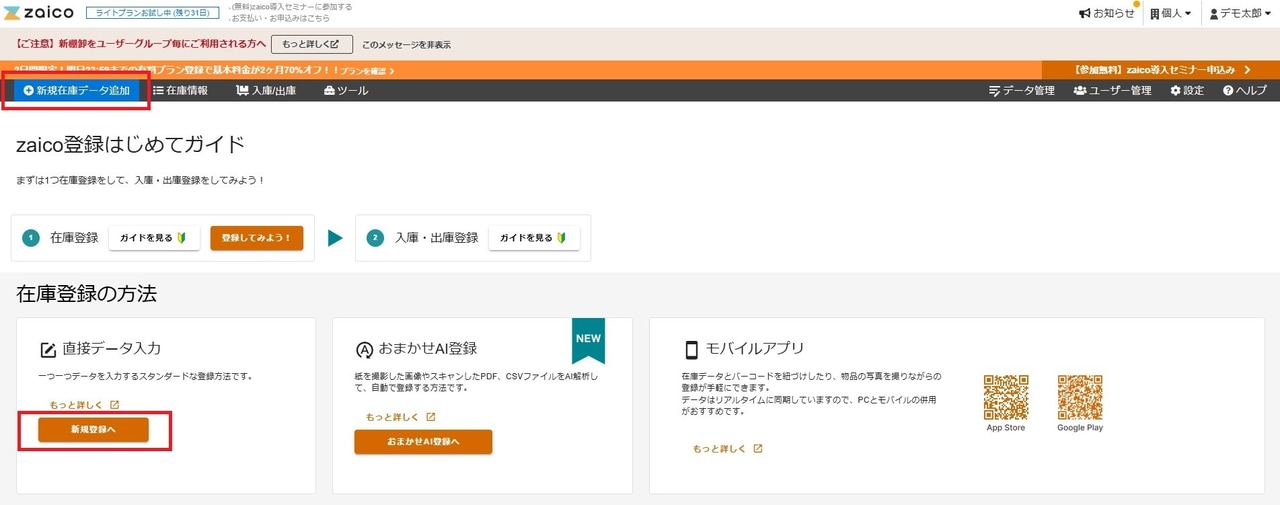Image resolution: width=1280 pixels, height=505 pixels.
Task: Click zaico導入セミナー申込み banner button
Action: coord(1160,70)
